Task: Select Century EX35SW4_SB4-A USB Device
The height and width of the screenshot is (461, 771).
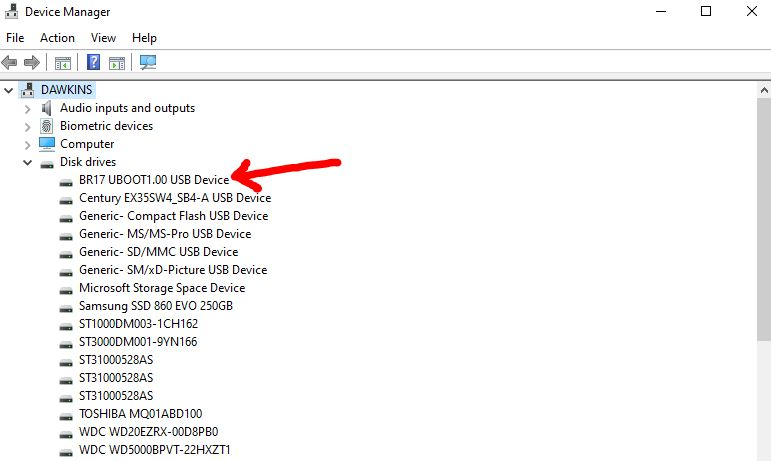Action: pos(175,198)
